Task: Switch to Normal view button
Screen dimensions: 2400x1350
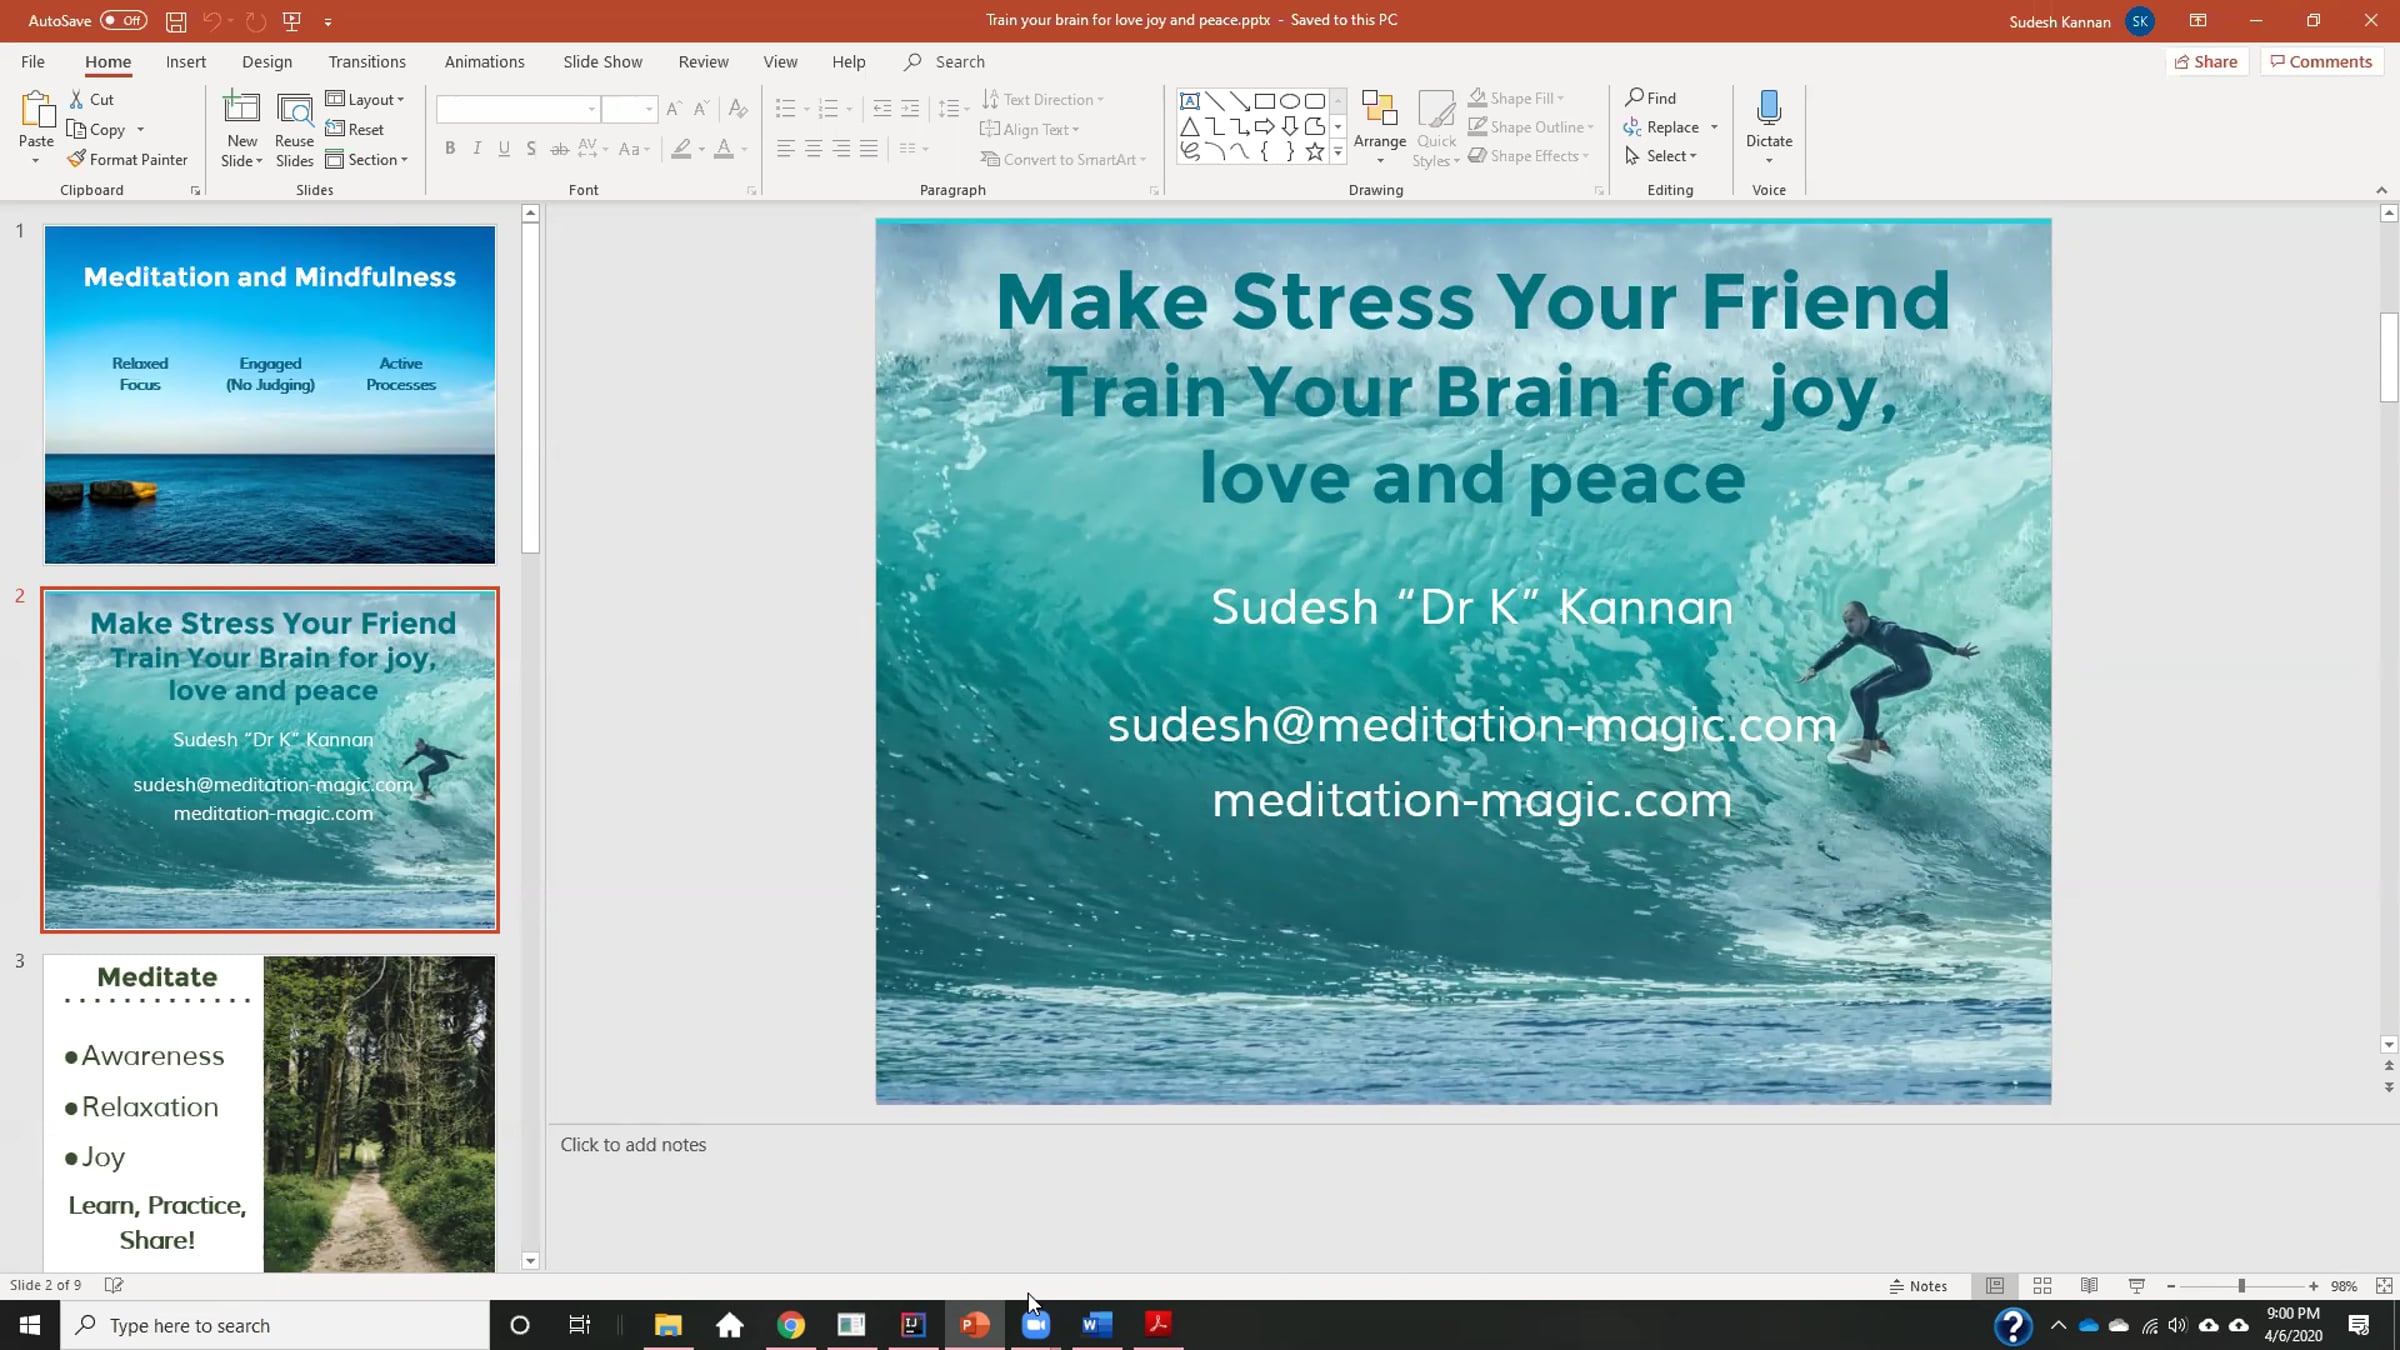Action: [1995, 1286]
